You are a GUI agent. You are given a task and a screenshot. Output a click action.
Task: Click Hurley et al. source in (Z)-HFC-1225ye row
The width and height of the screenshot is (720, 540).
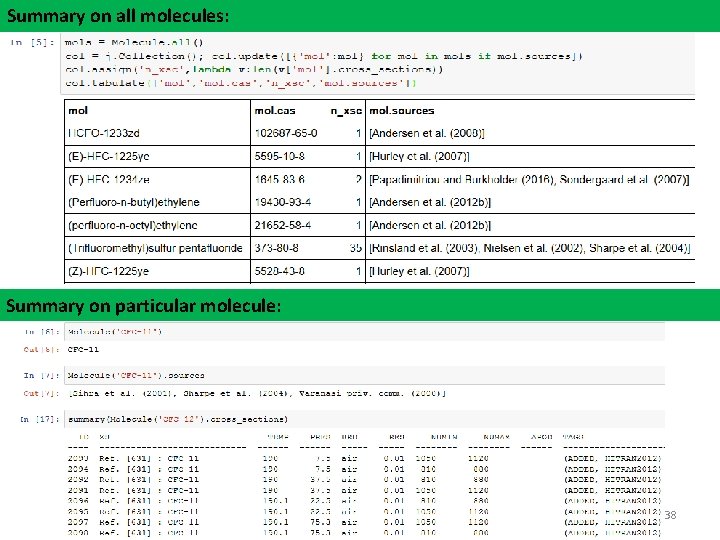pyautogui.click(x=419, y=271)
